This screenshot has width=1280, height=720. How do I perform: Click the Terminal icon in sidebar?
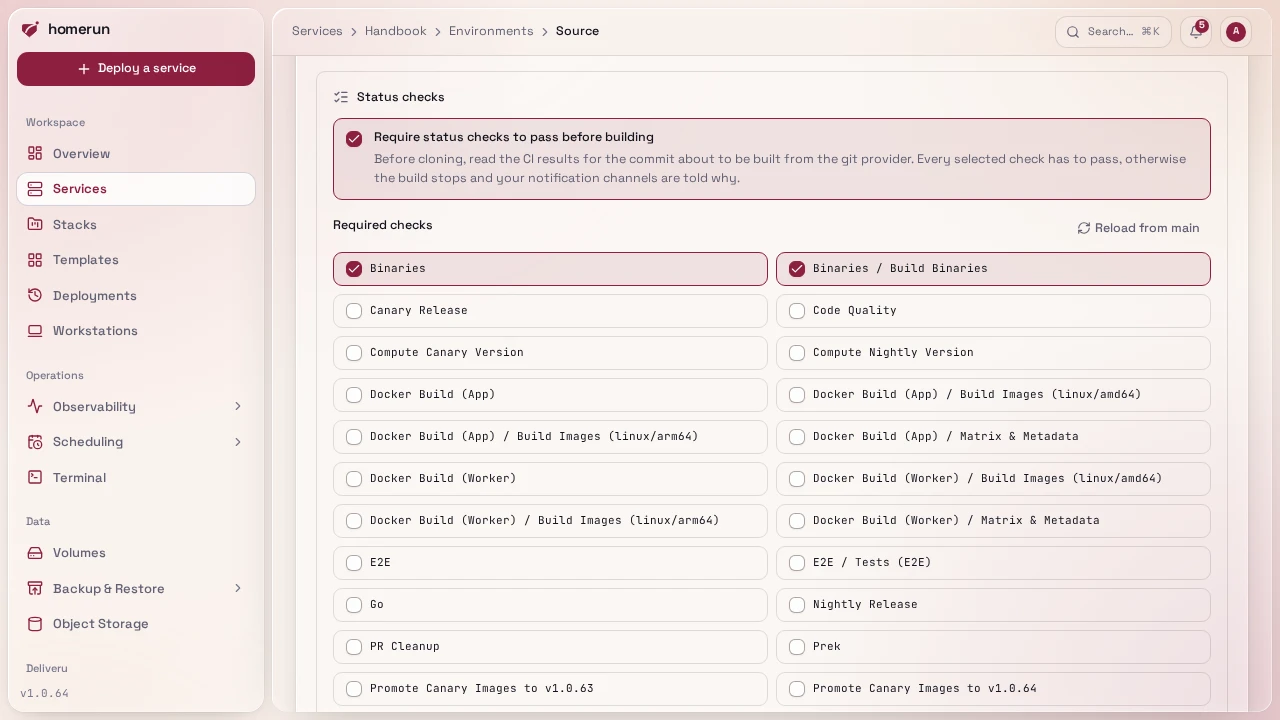(x=35, y=477)
